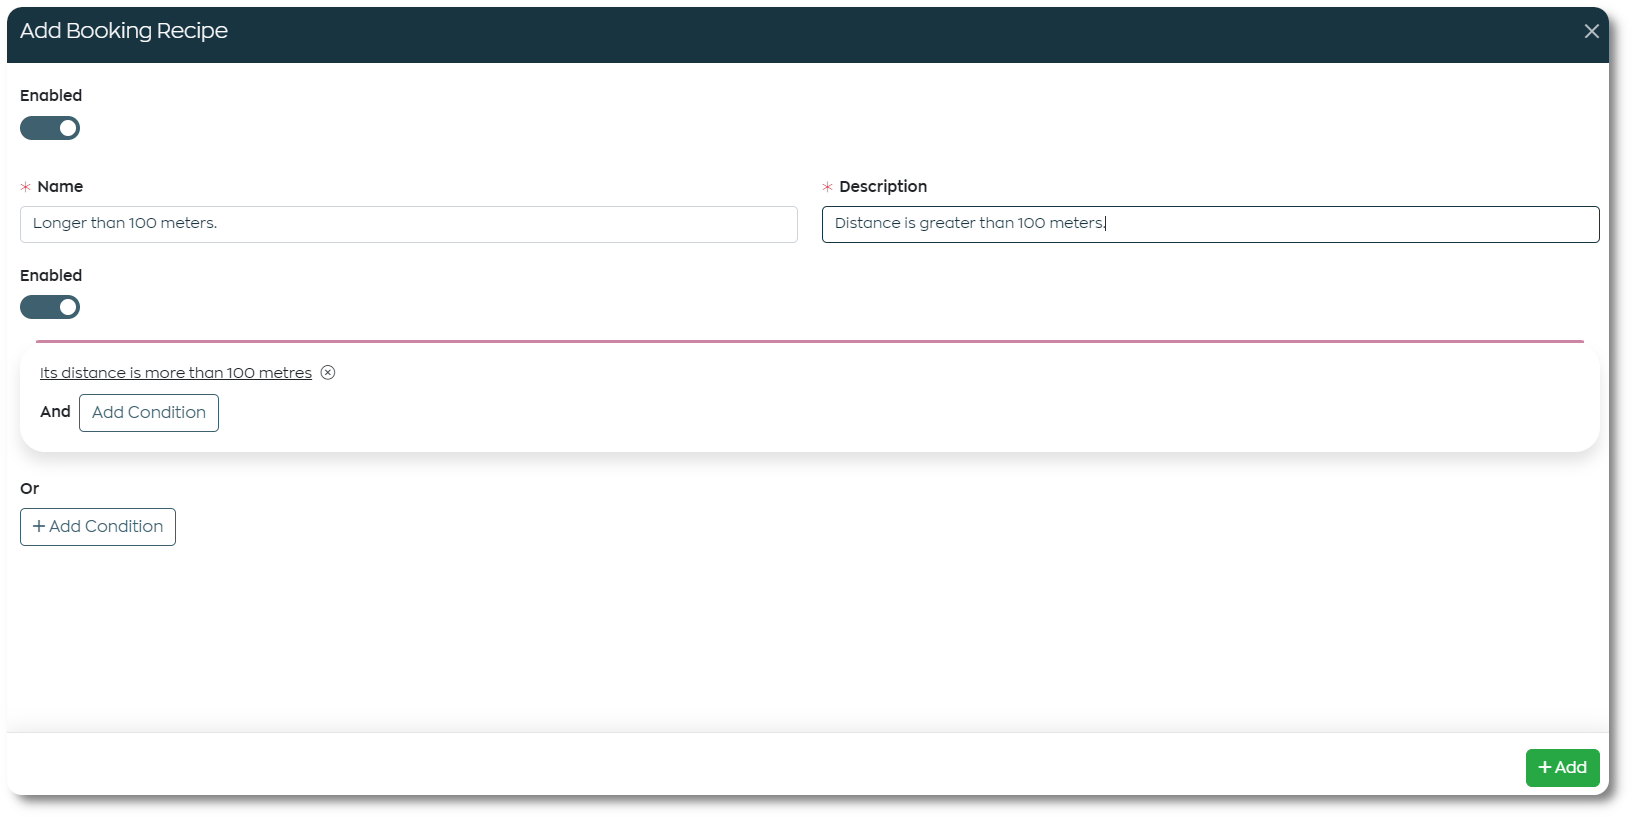Click the 'Or' label text
This screenshot has width=1632, height=818.
click(30, 489)
